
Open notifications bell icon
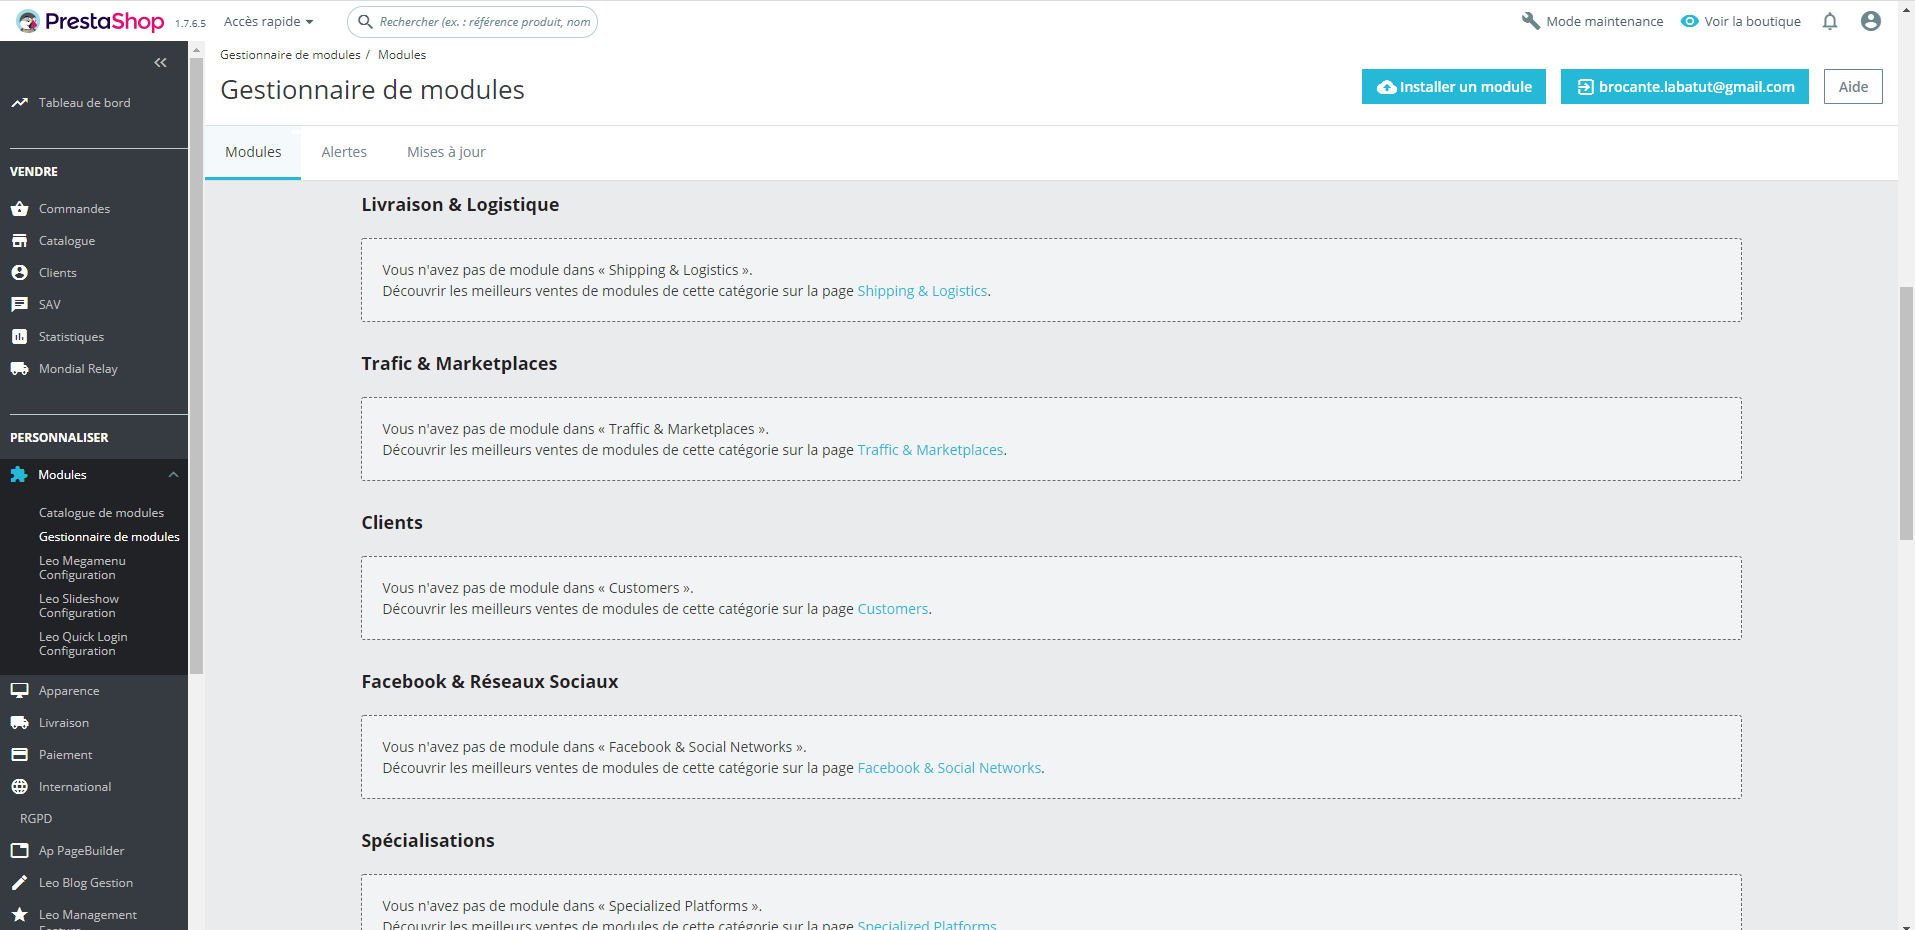[x=1830, y=21]
